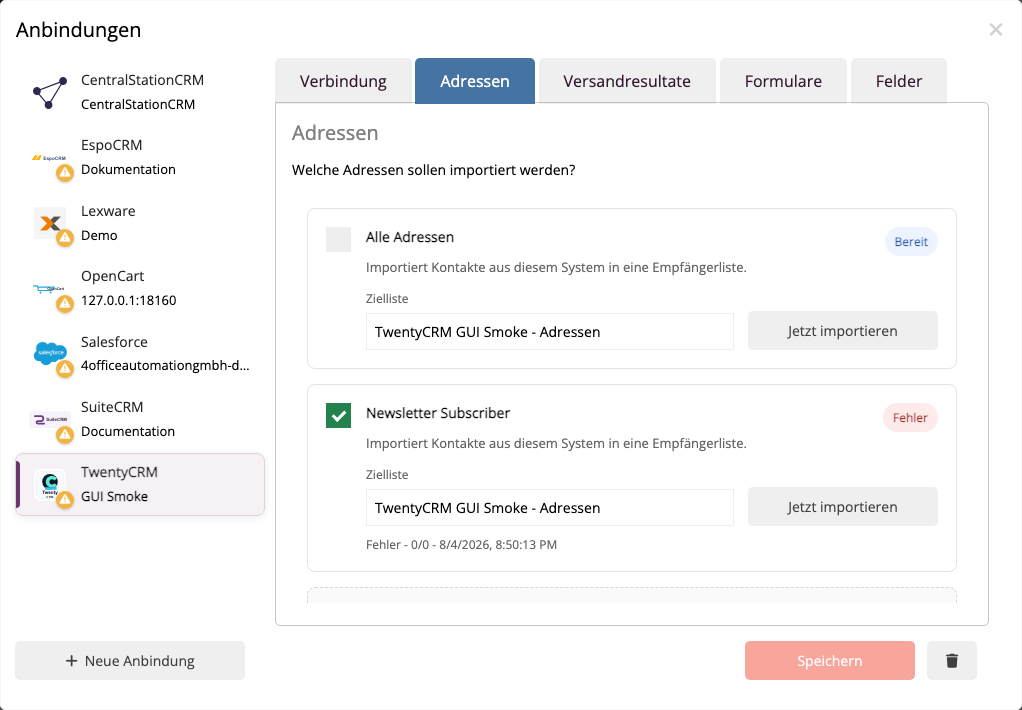Click the question 'Welche Adressen sollen importiert werden?'
The image size is (1022, 710).
click(x=433, y=170)
